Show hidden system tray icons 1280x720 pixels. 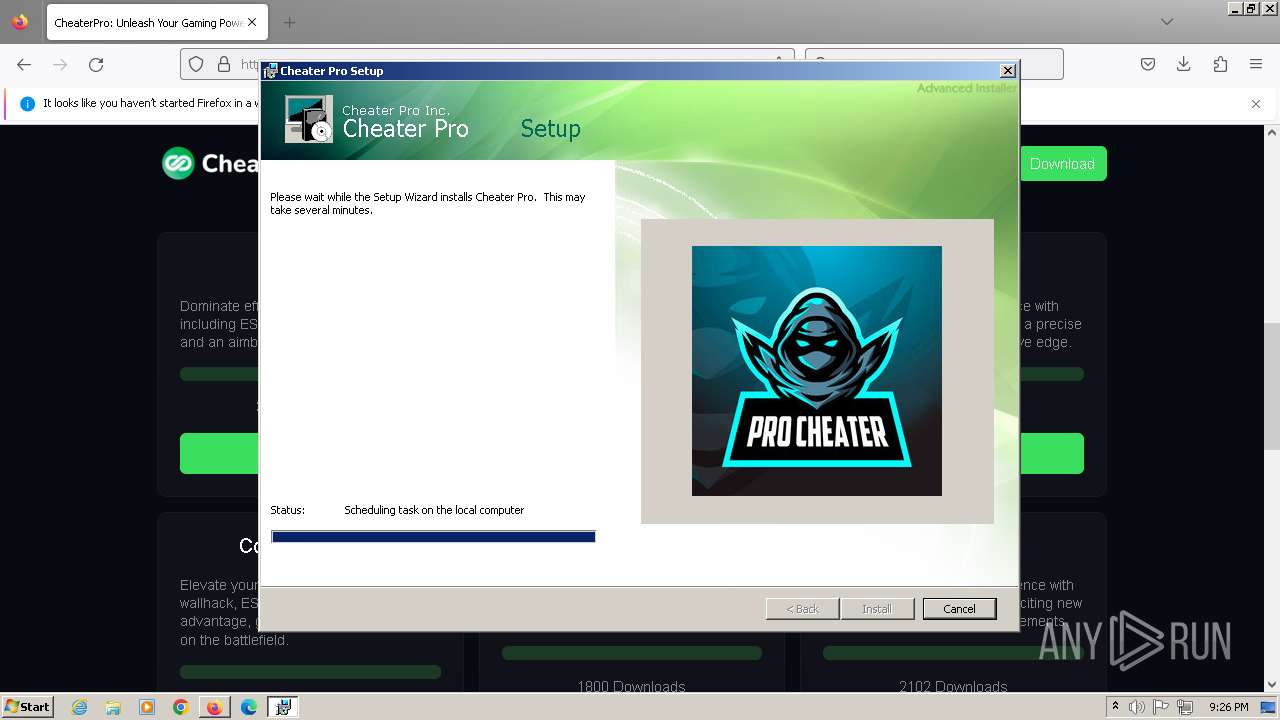pos(1116,707)
